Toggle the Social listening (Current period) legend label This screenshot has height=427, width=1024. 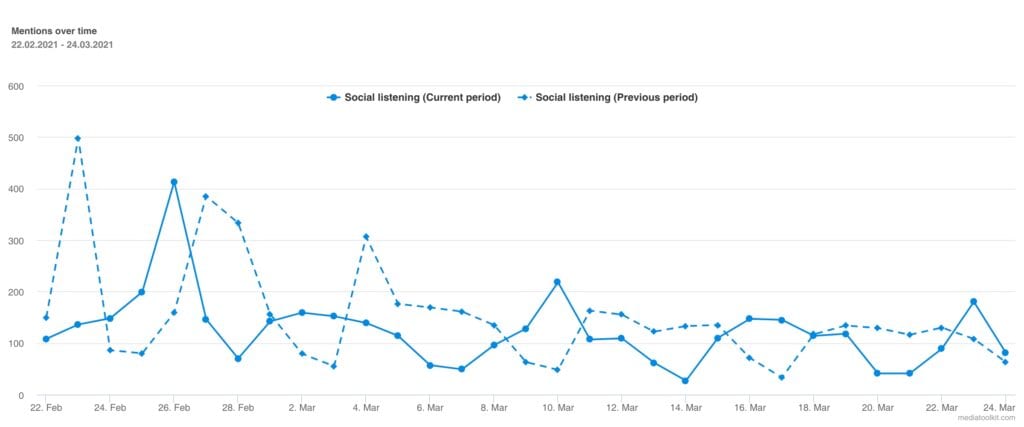coord(422,98)
